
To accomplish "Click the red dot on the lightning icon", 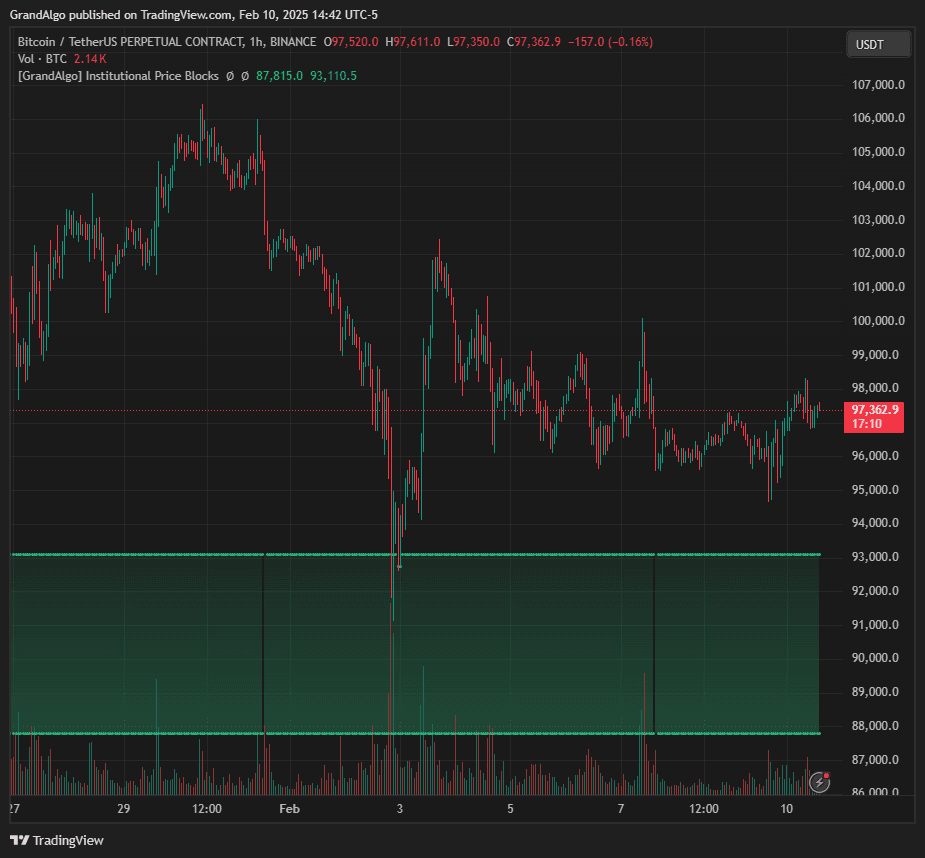I will [x=827, y=775].
